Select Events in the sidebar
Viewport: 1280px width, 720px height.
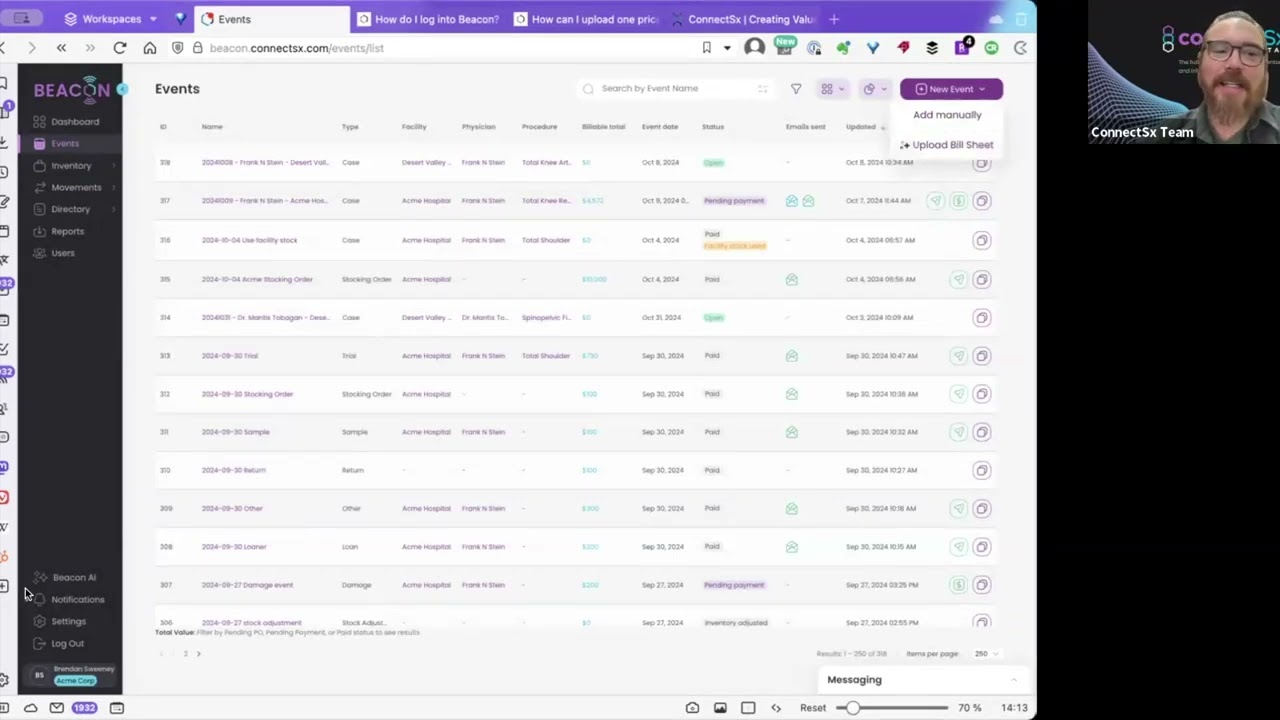64,144
